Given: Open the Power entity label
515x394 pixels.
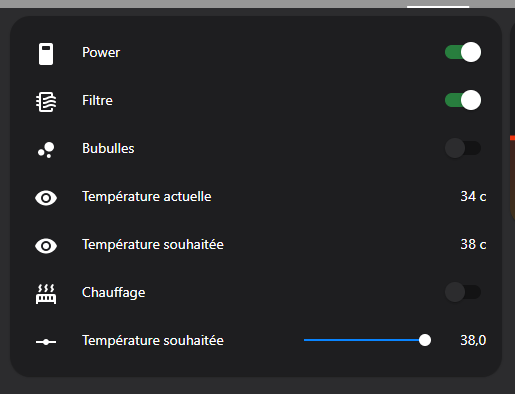Looking at the screenshot, I should pyautogui.click(x=101, y=52).
